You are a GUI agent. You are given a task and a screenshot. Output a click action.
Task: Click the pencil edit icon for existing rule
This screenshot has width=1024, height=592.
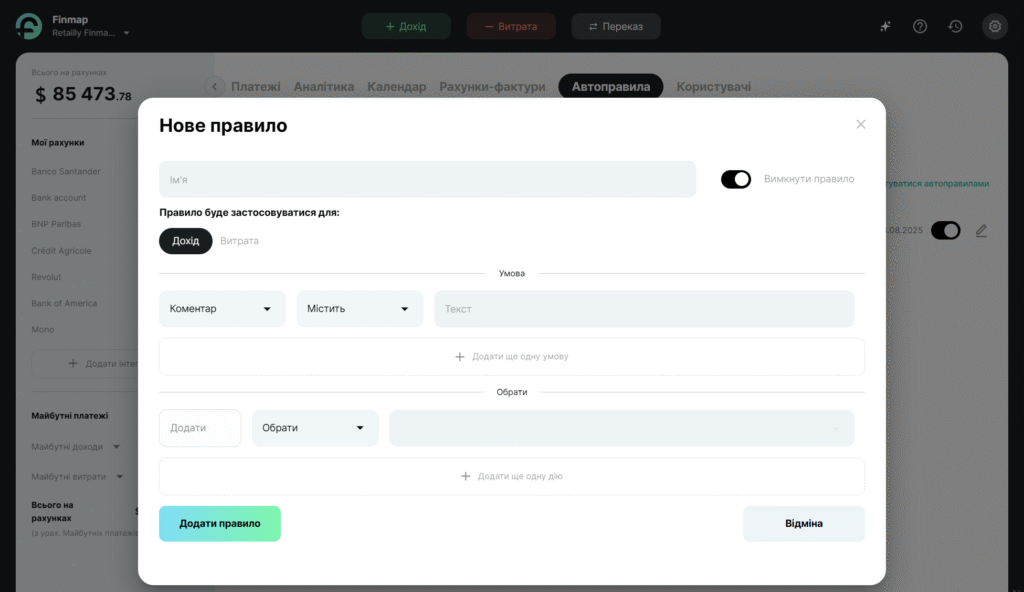981,231
